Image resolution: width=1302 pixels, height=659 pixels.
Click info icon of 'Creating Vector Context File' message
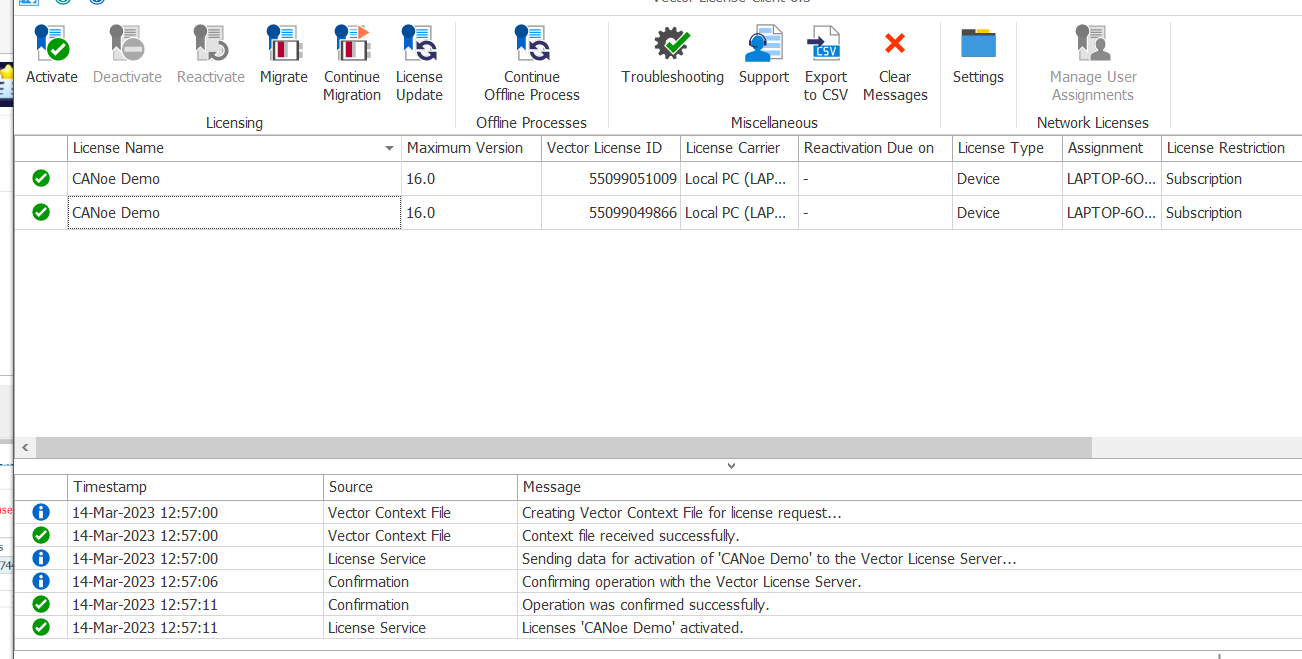(41, 513)
